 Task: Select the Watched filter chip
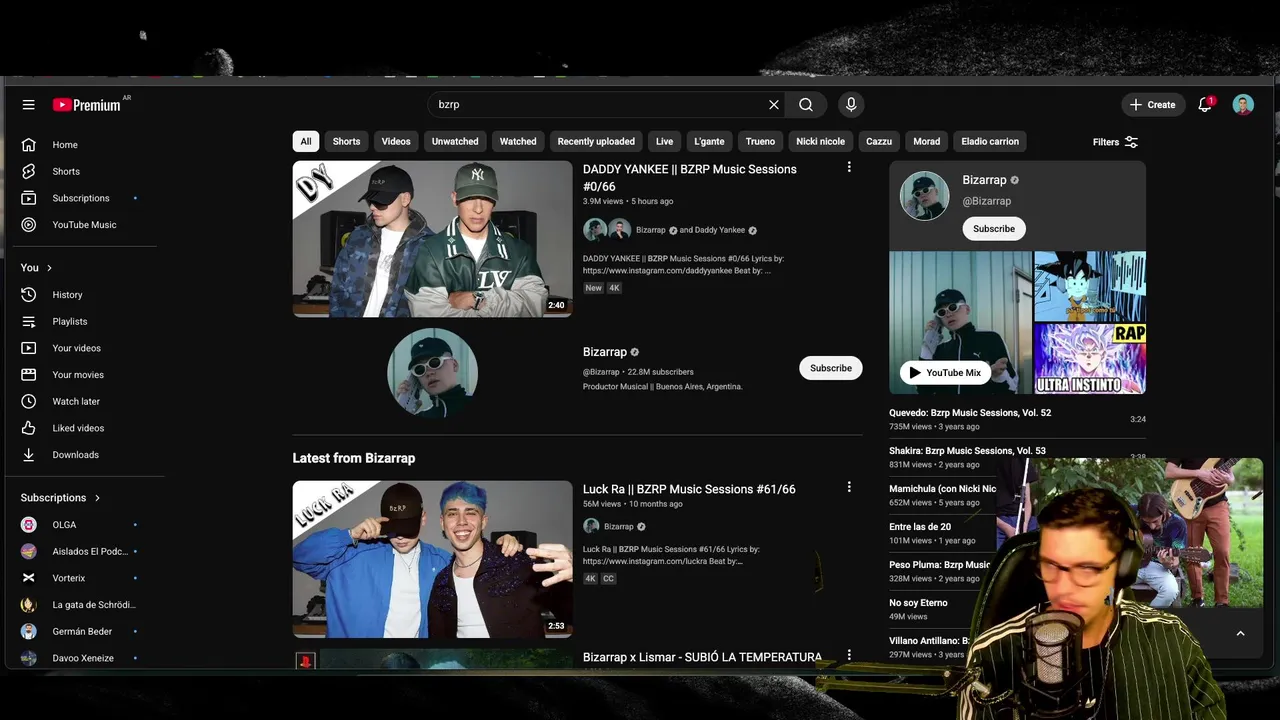pyautogui.click(x=518, y=141)
